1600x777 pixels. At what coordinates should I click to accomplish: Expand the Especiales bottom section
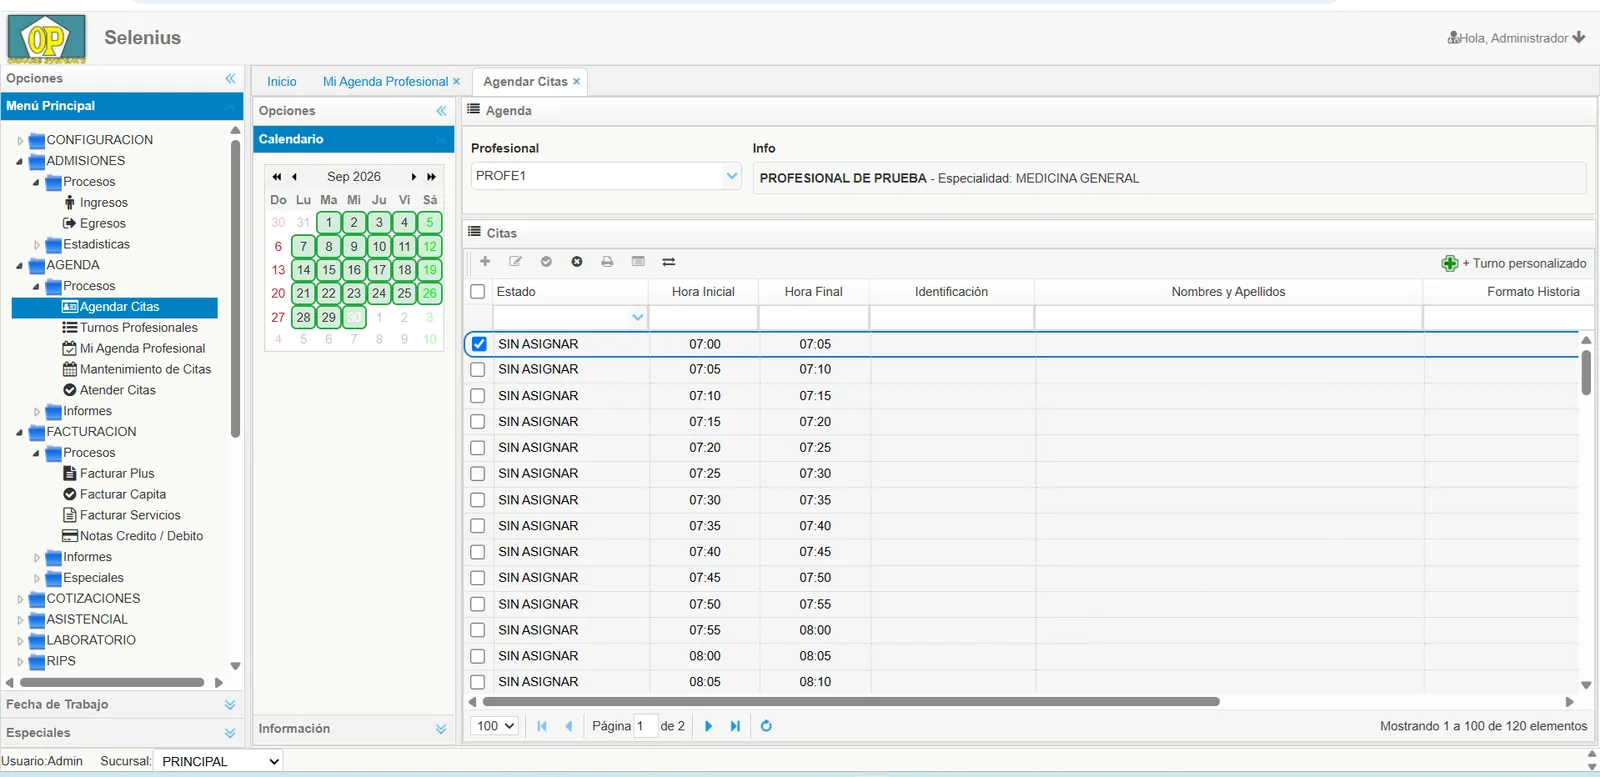pyautogui.click(x=230, y=733)
